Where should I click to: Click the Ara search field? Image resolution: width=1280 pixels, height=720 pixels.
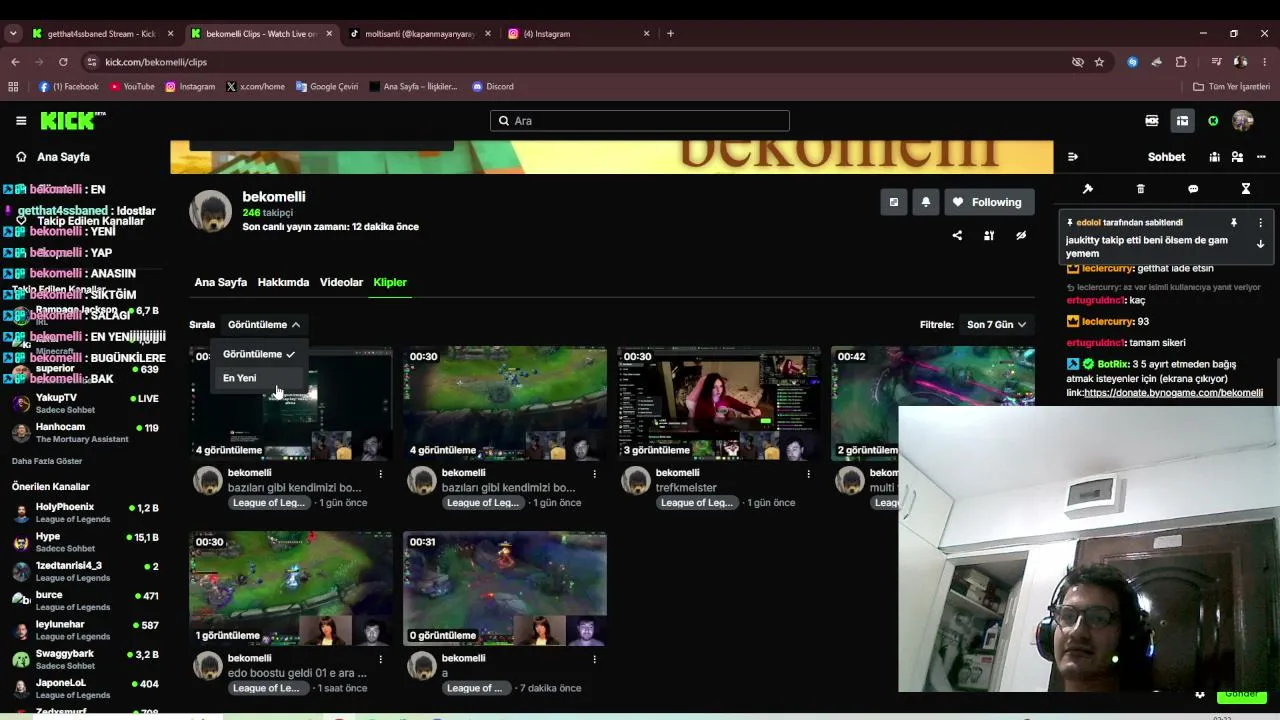click(640, 121)
